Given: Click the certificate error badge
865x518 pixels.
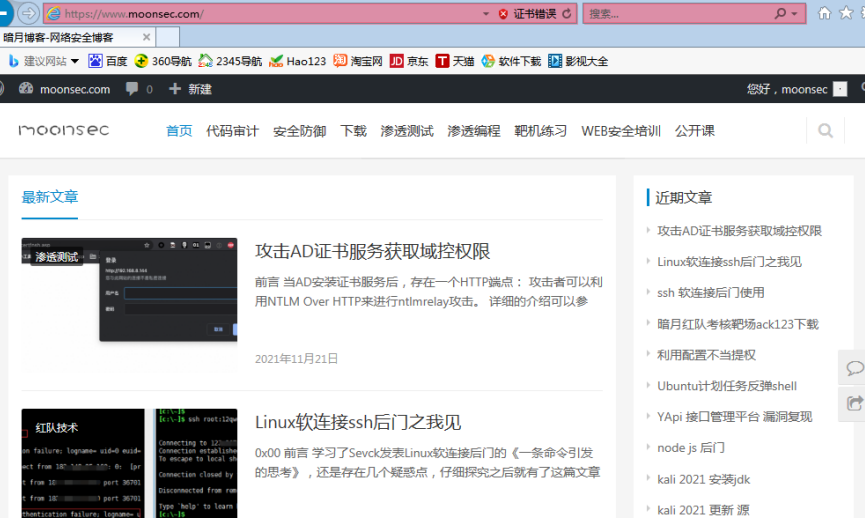Looking at the screenshot, I should (526, 14).
